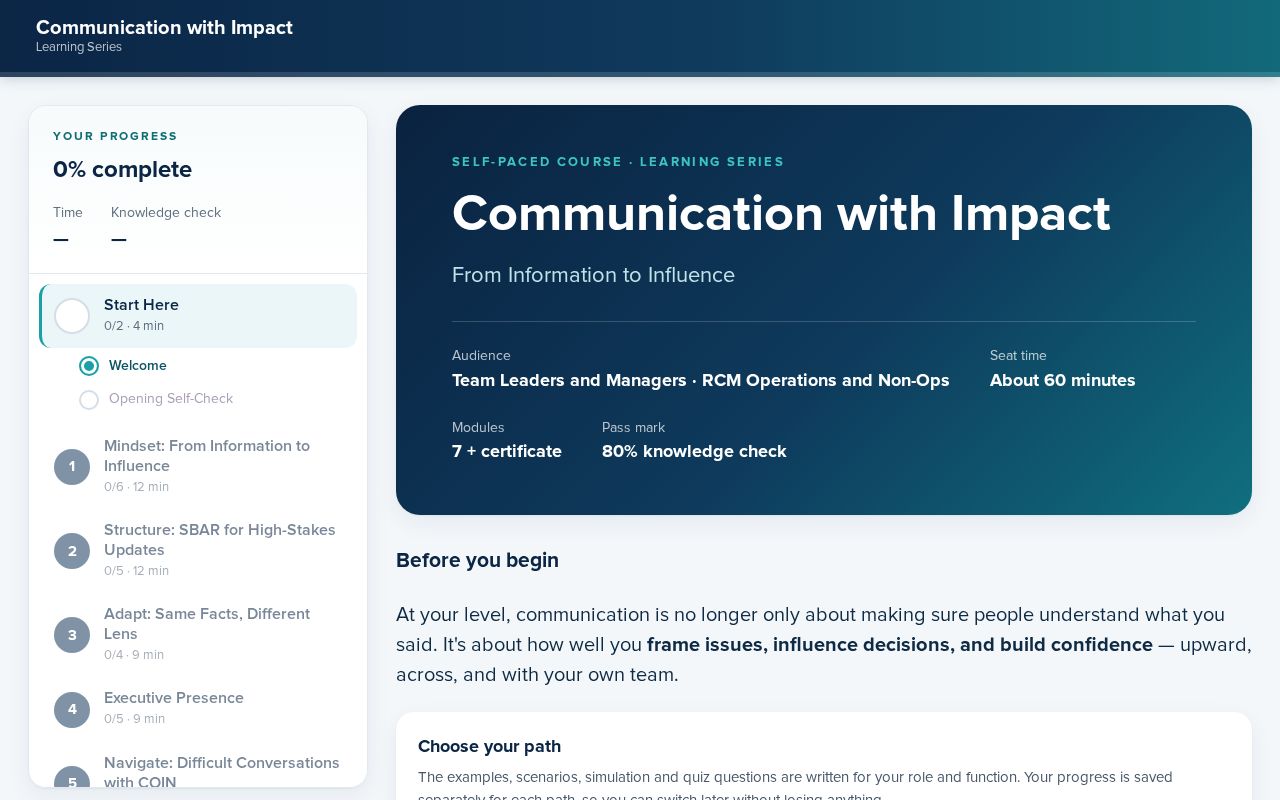Click the Seat time label in the hero card

pyautogui.click(x=1018, y=355)
